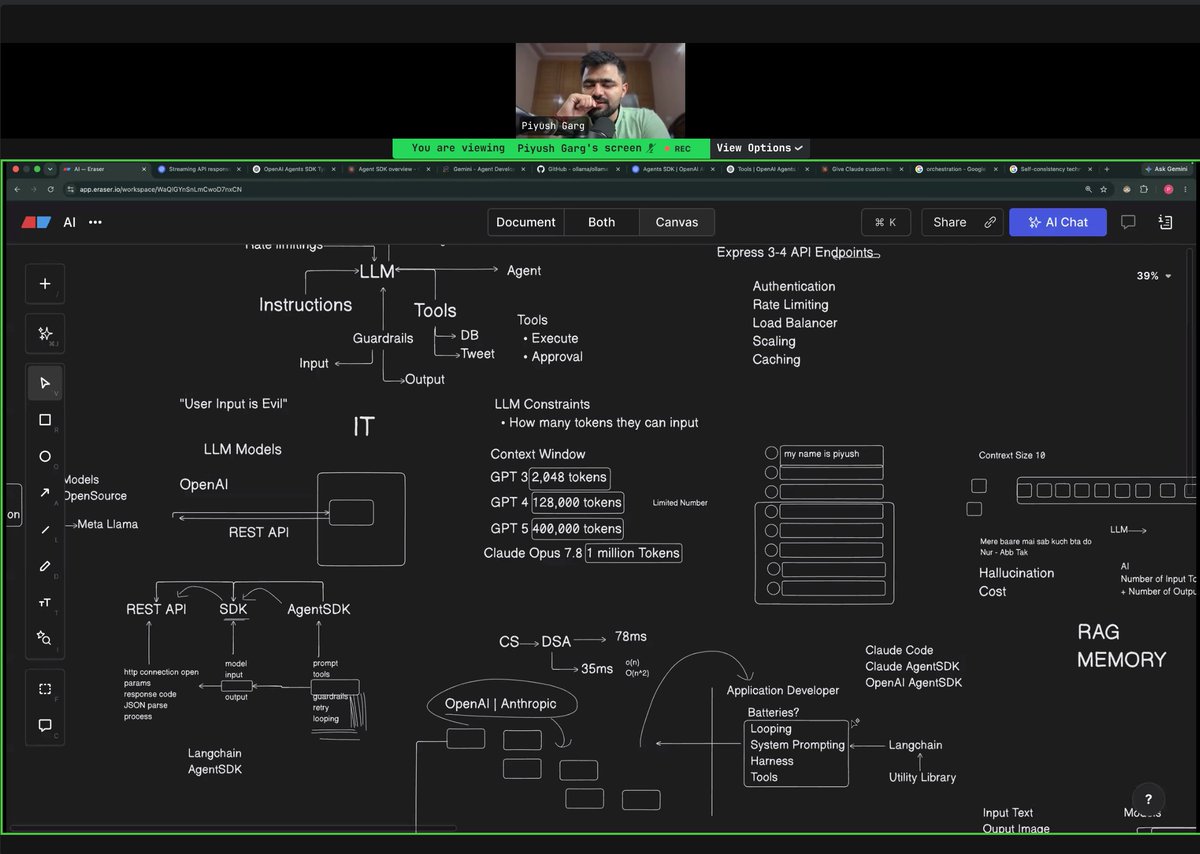The height and width of the screenshot is (854, 1200).
Task: Select the "Hallucination" text on canvas
Action: pos(1016,573)
